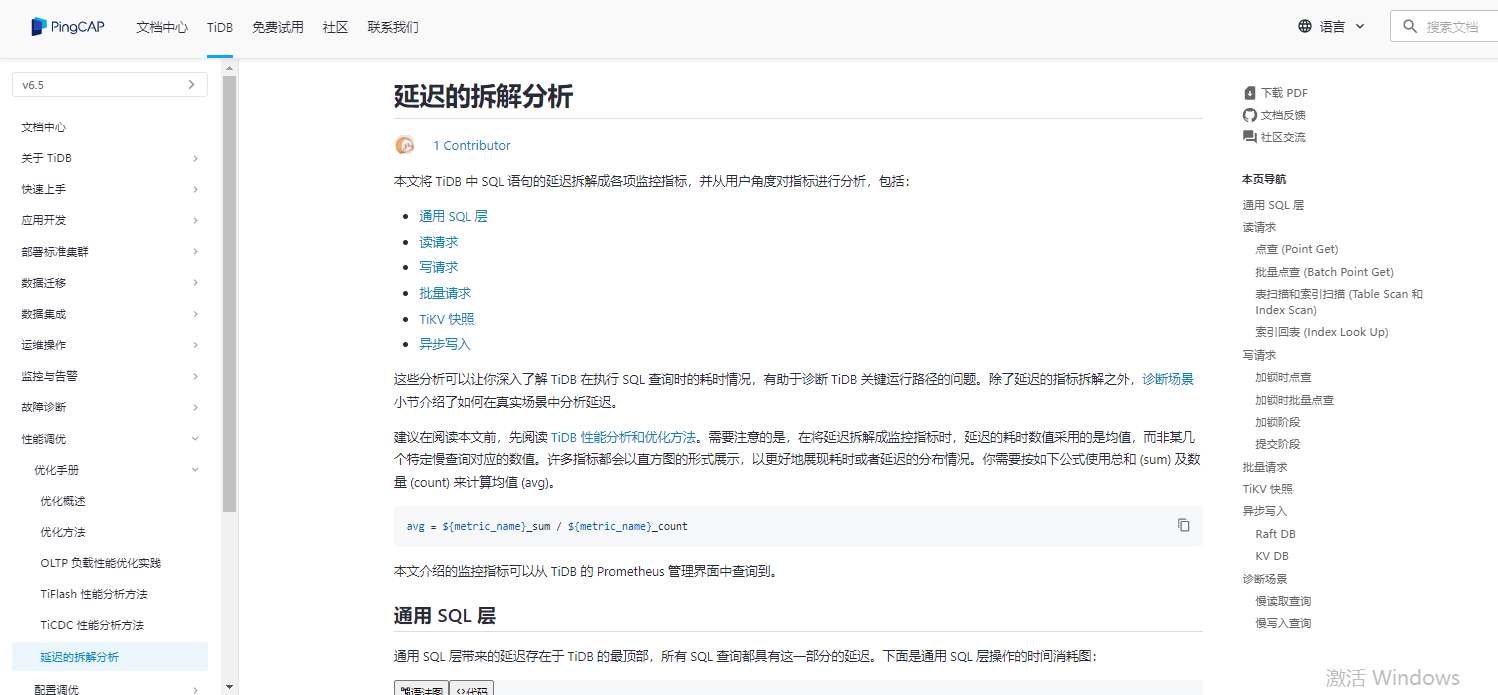1498x695 pixels.
Task: Jump to 提交阶段 section
Action: (x=1277, y=444)
